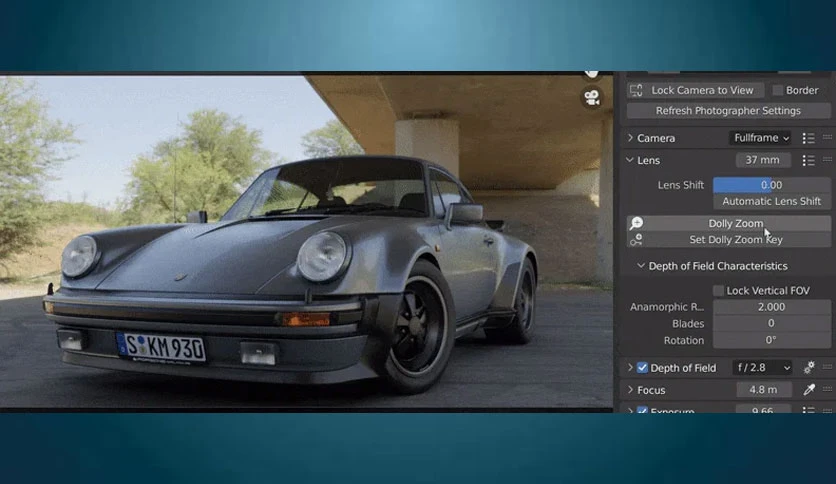The height and width of the screenshot is (484, 836).
Task: Enable Lock Vertical FOV checkbox
Action: point(719,291)
